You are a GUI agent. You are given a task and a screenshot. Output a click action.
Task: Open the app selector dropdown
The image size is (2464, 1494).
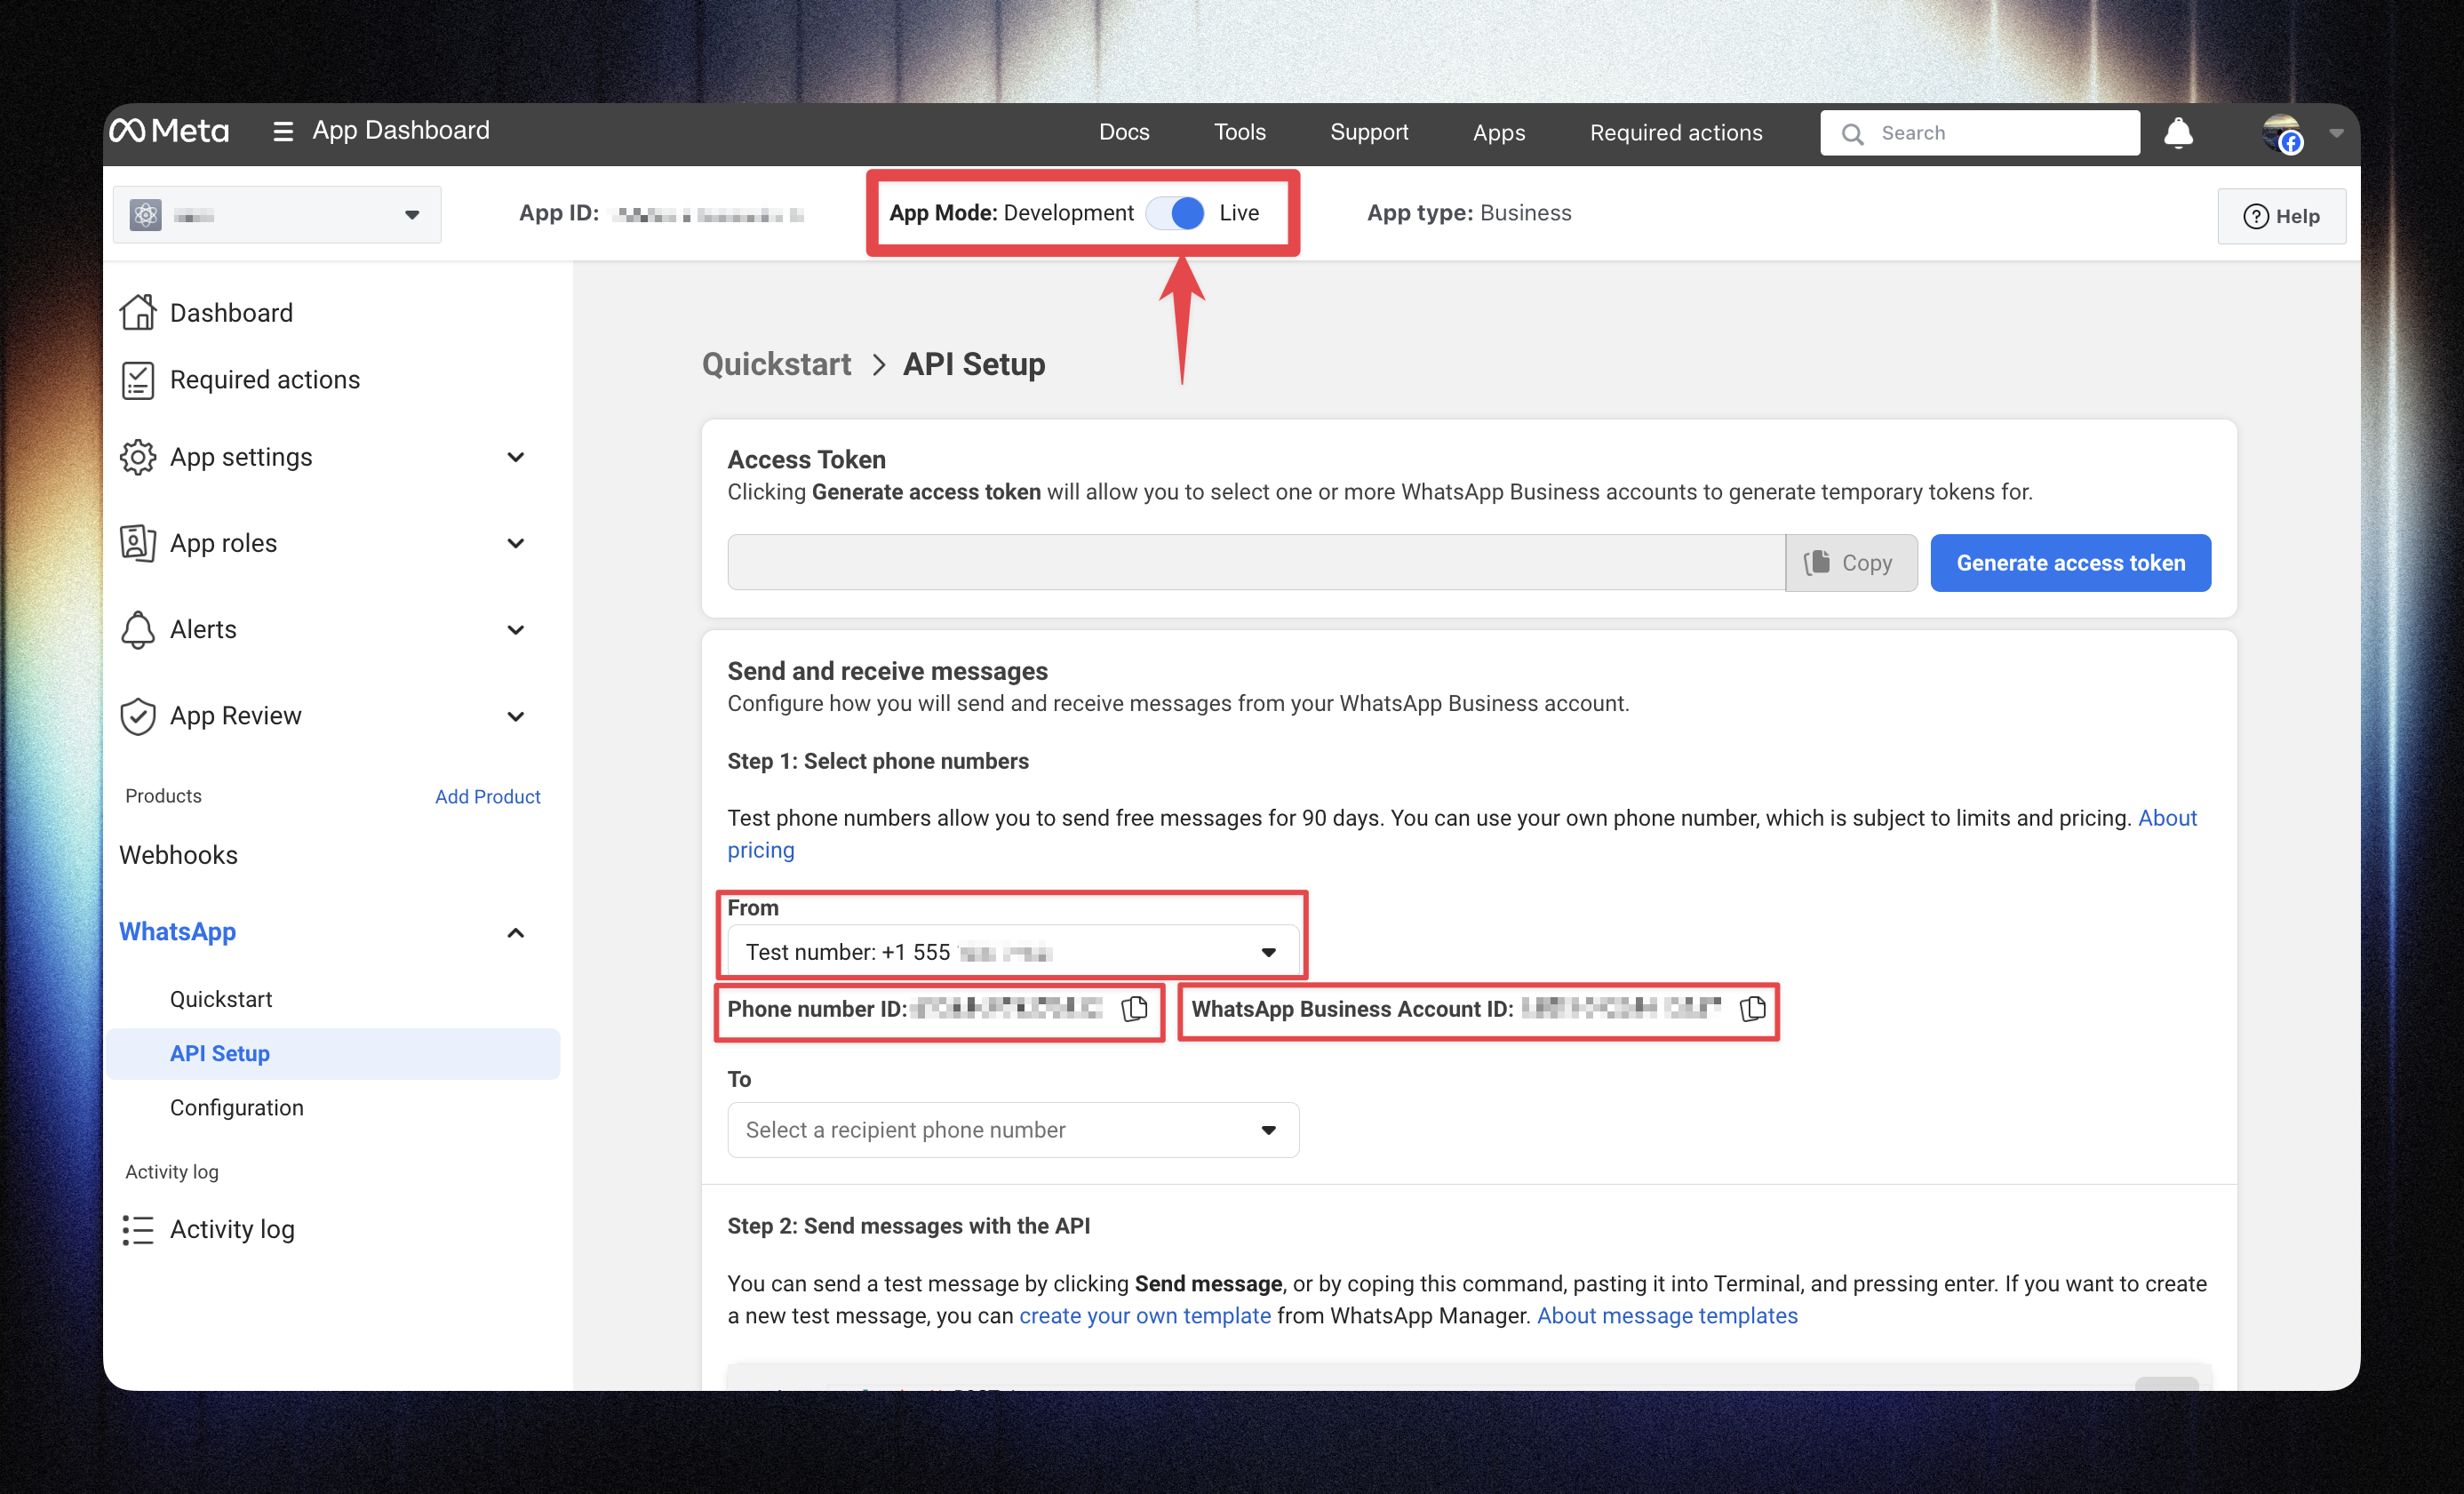coord(277,215)
